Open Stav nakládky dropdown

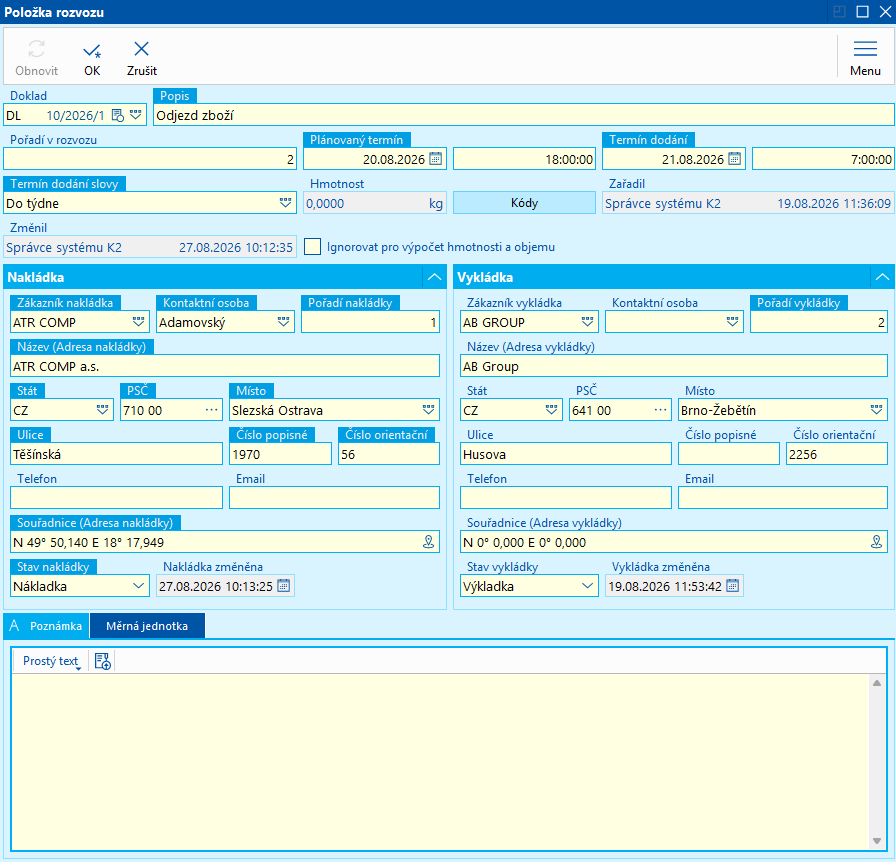[138, 586]
